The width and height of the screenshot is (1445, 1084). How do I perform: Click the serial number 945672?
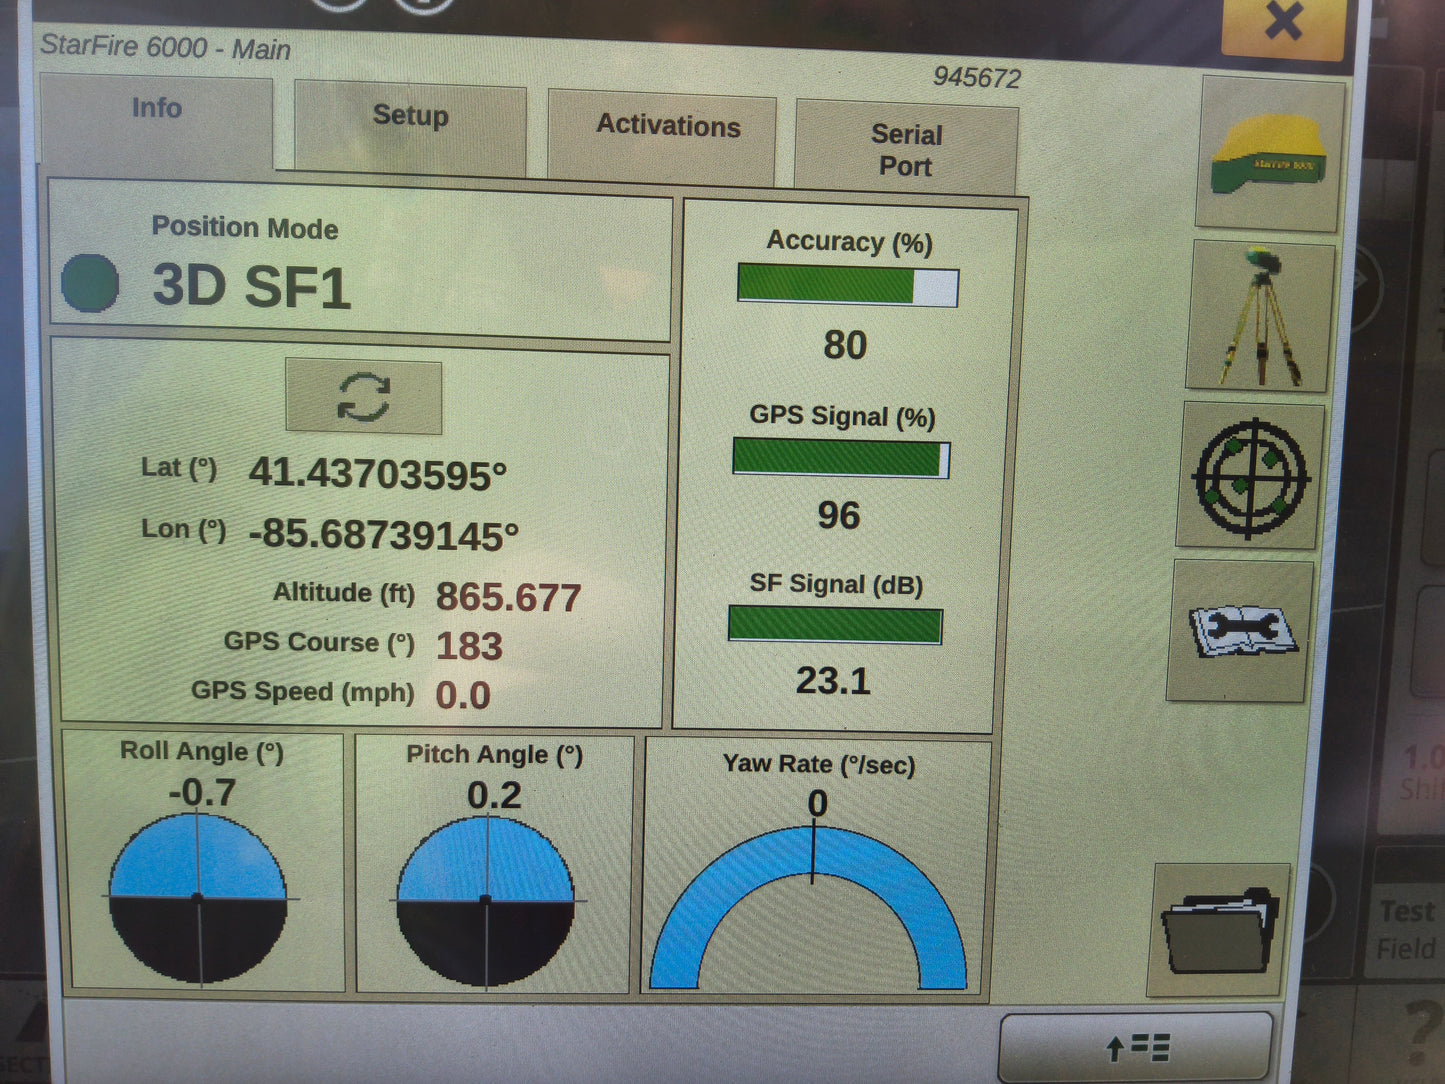tap(977, 78)
